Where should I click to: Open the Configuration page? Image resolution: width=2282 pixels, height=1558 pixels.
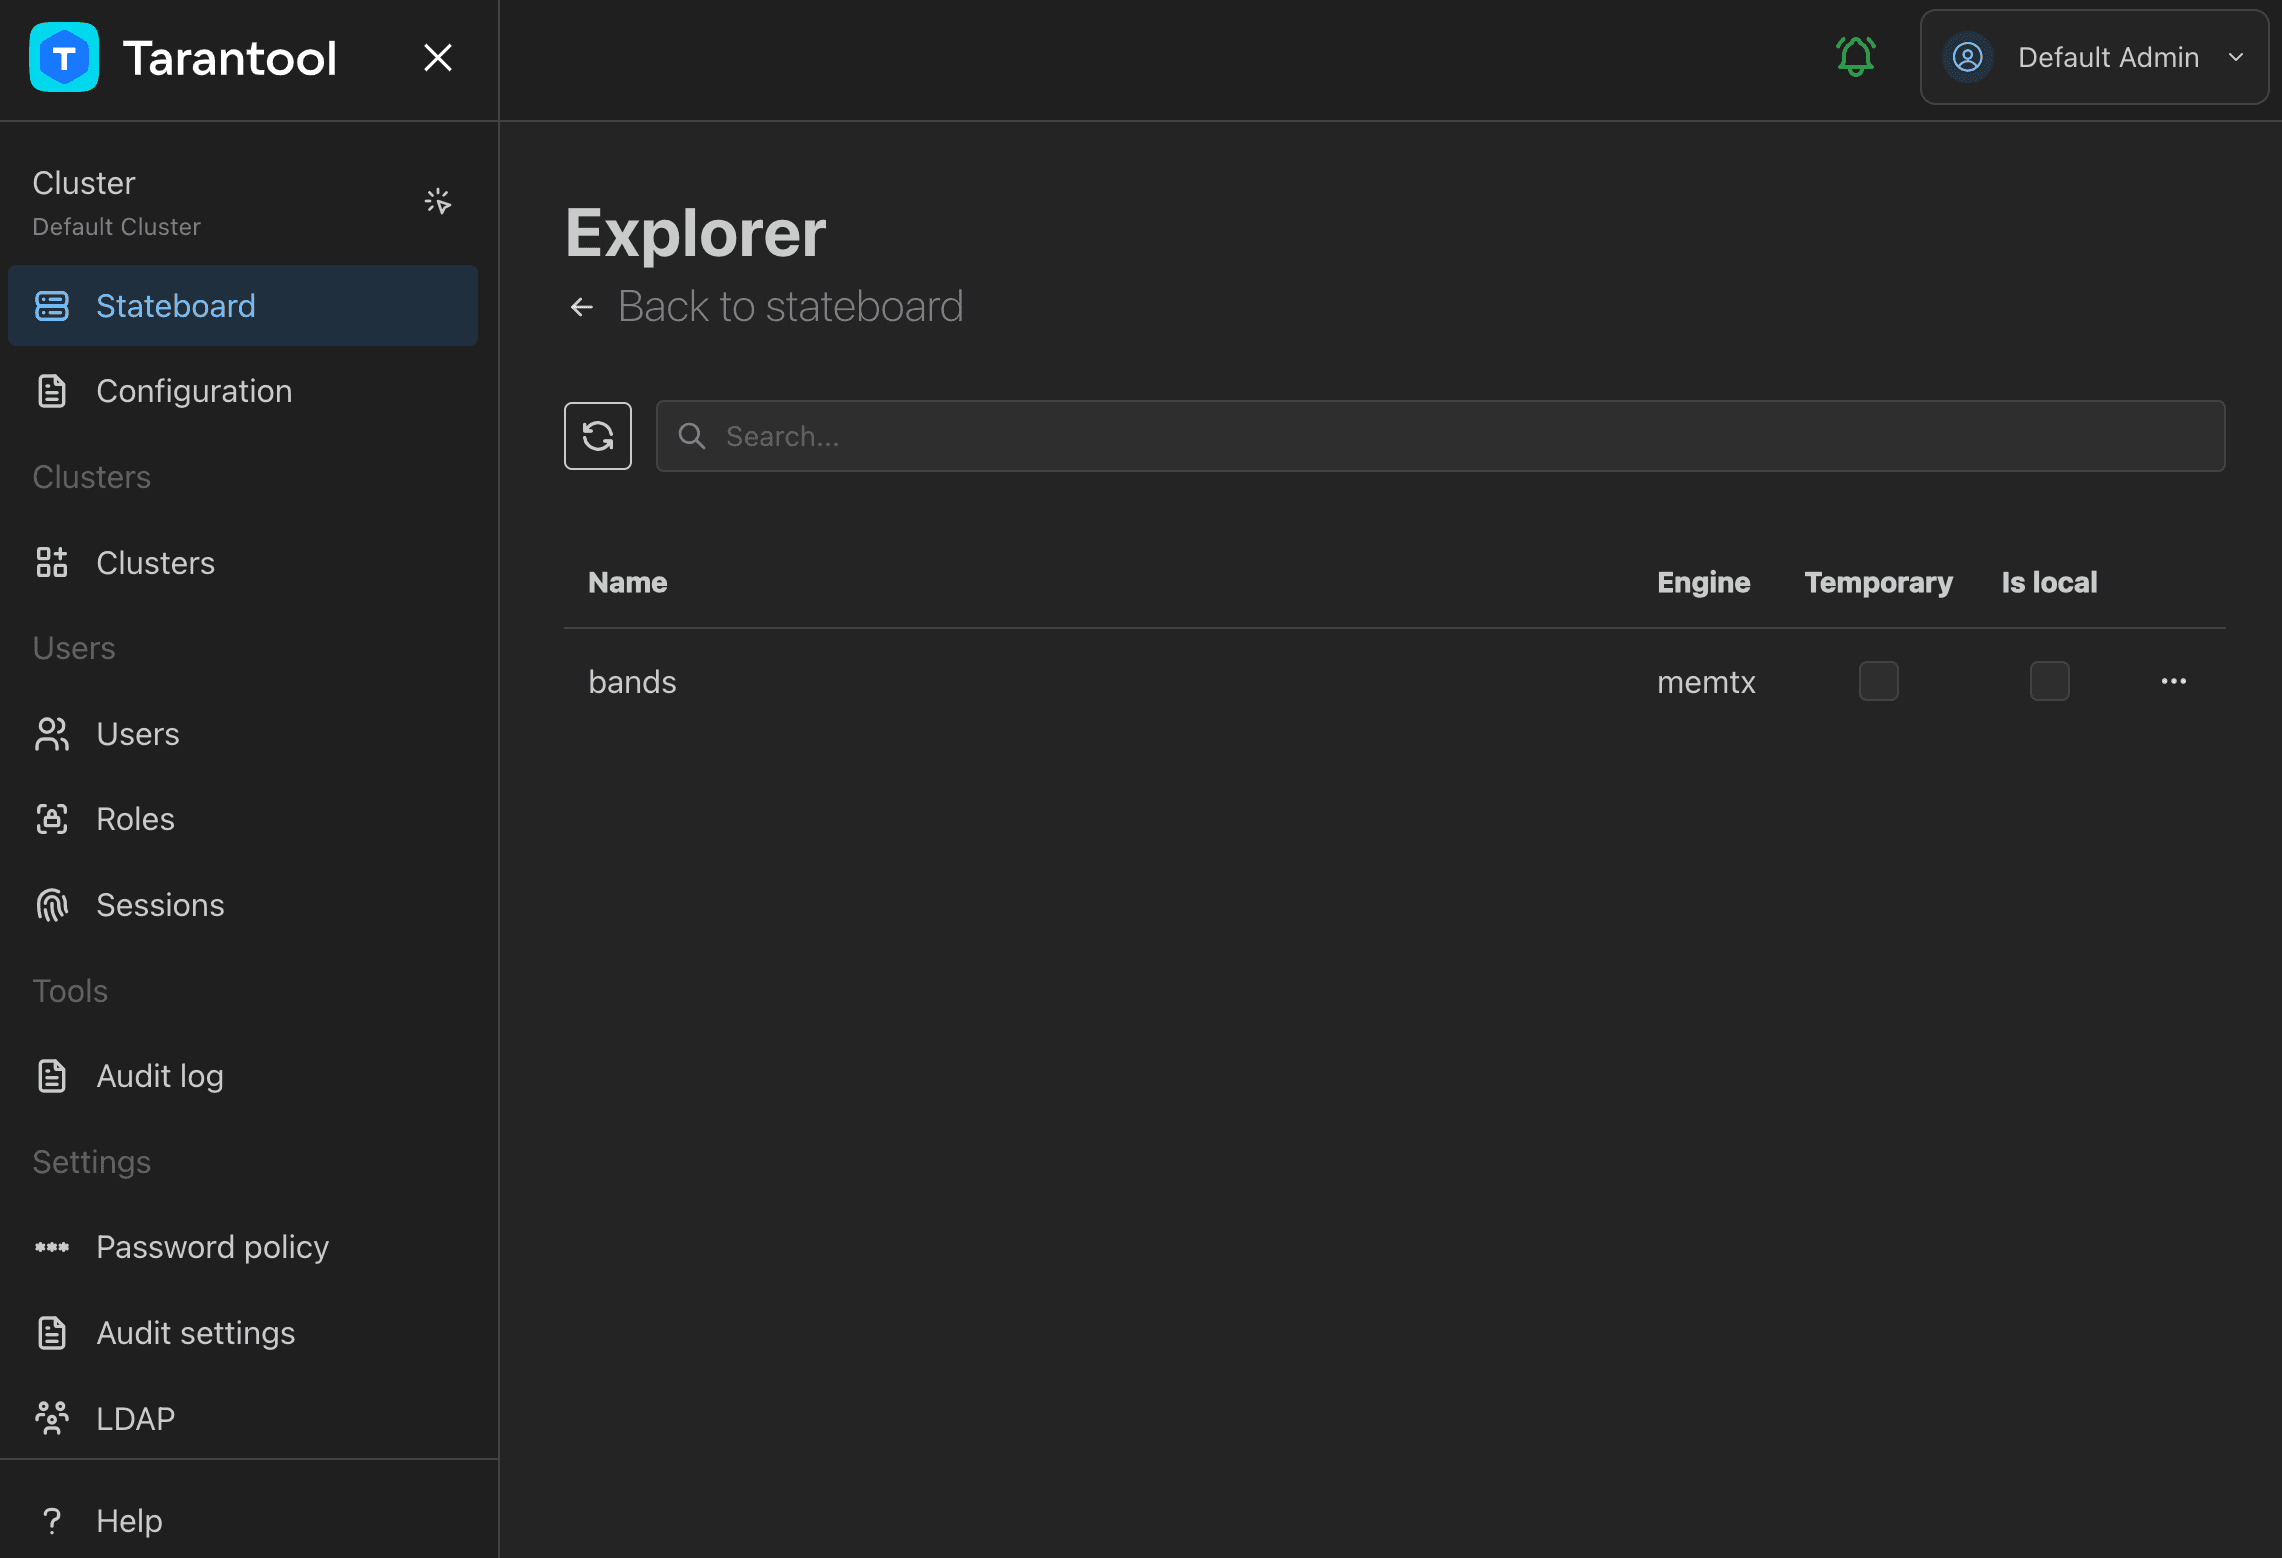[x=243, y=391]
